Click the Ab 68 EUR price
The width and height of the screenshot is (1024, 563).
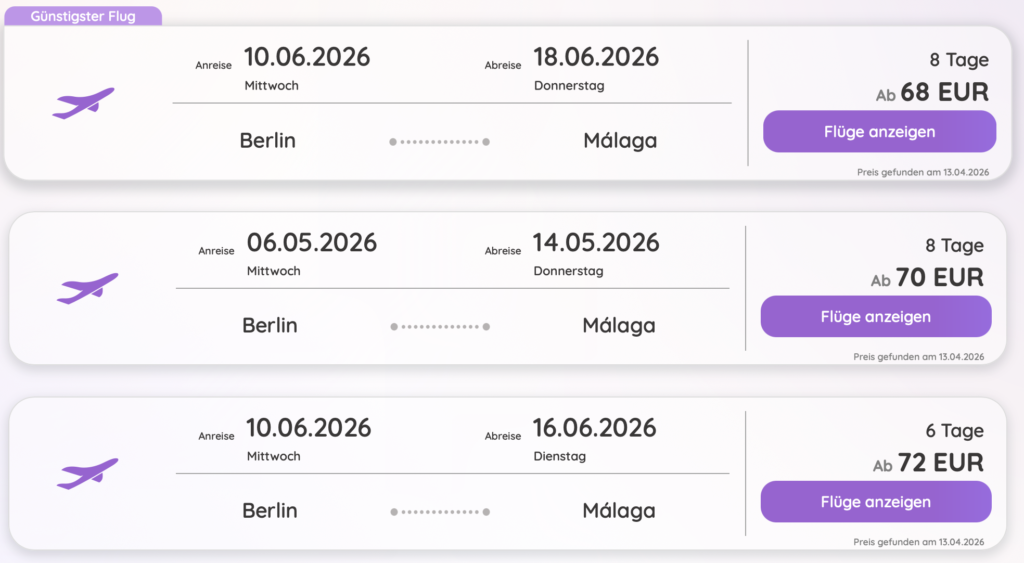[932, 93]
